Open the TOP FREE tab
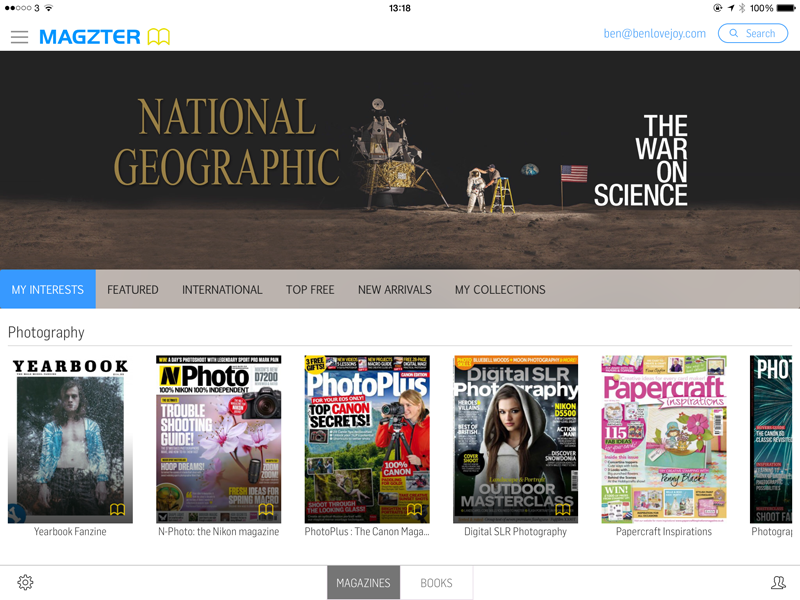The height and width of the screenshot is (600, 800). click(x=310, y=289)
